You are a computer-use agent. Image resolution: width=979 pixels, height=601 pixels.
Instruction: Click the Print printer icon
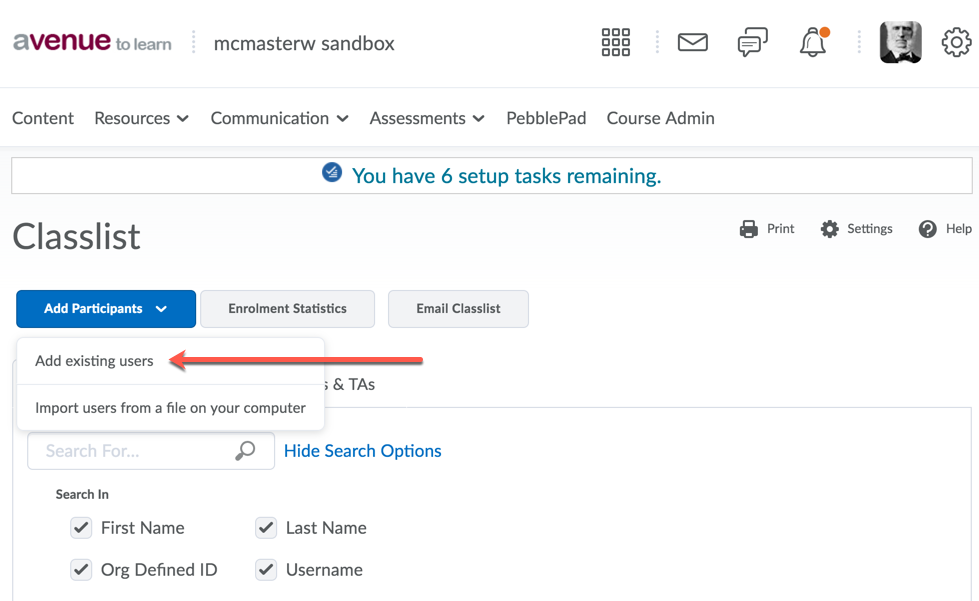coord(749,229)
